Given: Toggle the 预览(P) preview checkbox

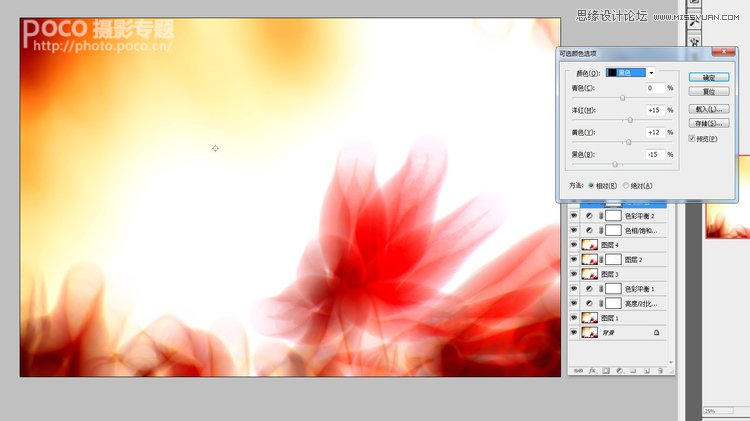Looking at the screenshot, I should coord(692,139).
